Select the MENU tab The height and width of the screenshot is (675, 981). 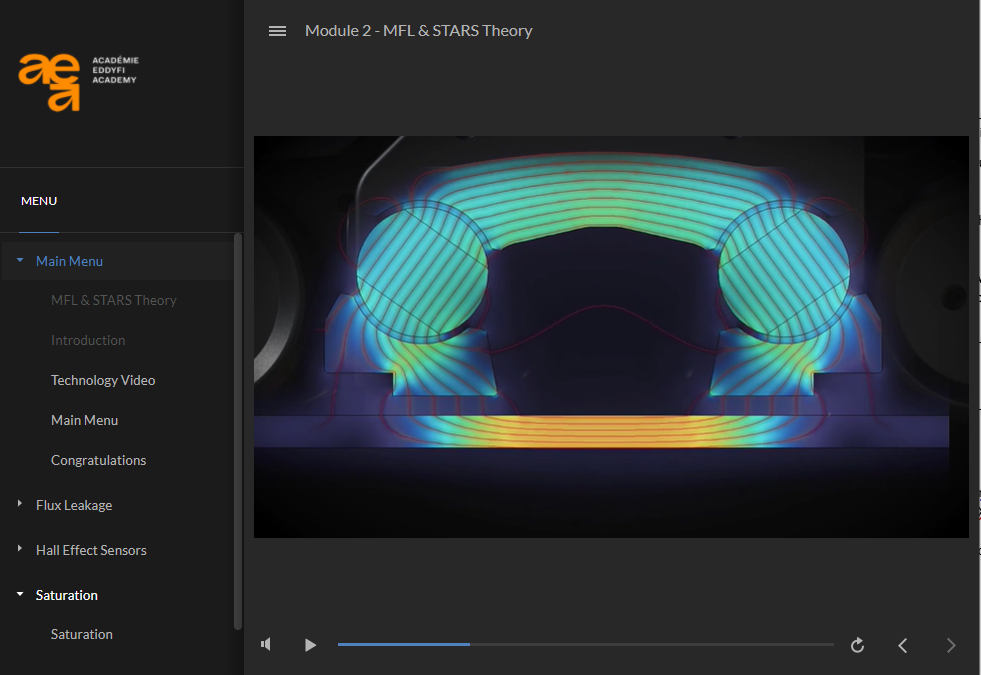(x=39, y=201)
